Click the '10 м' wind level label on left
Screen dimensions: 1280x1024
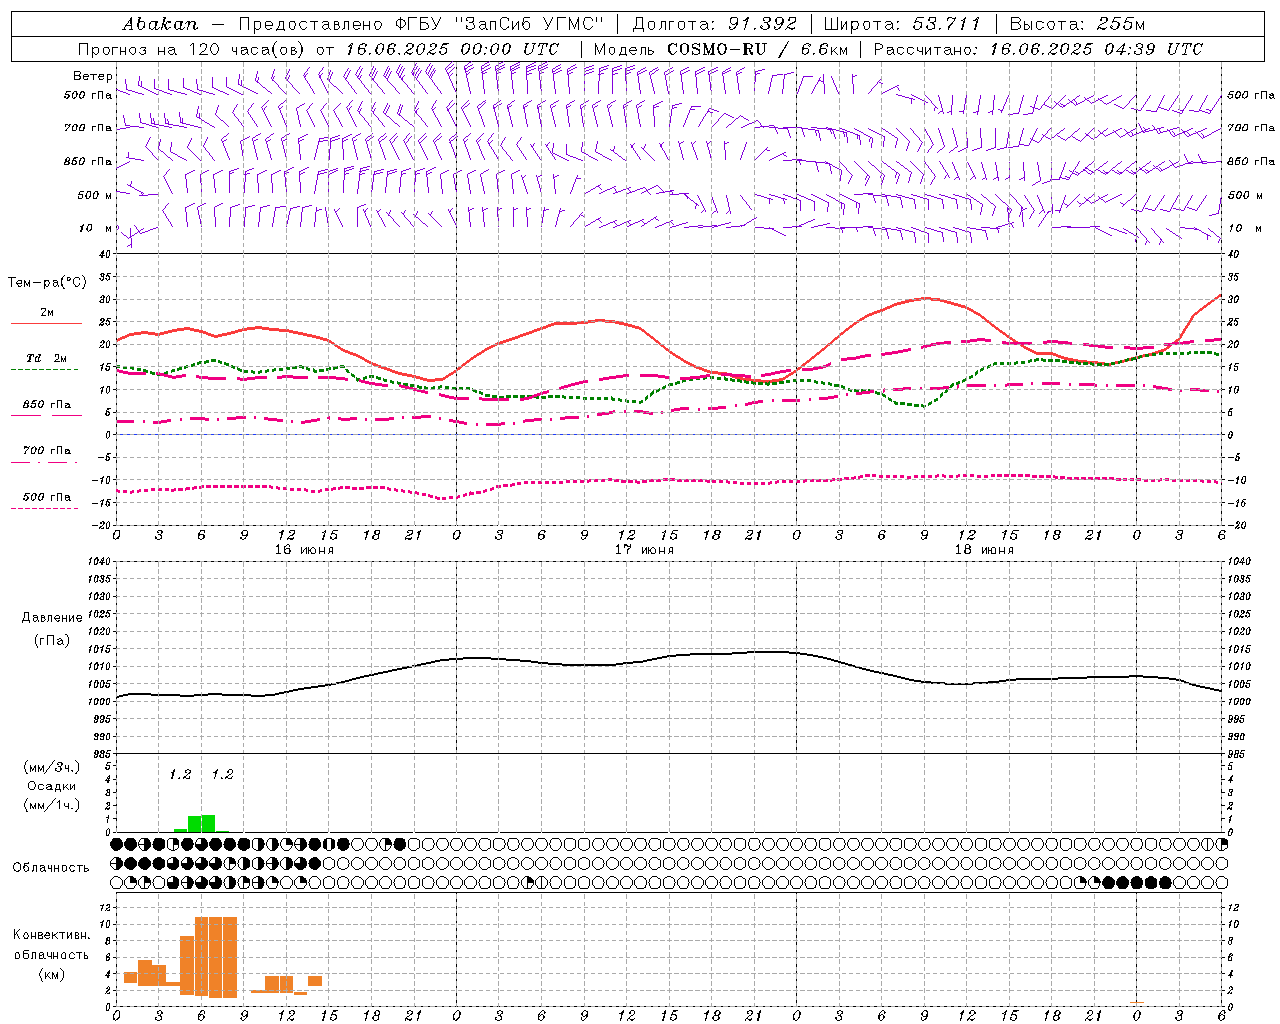coord(96,228)
